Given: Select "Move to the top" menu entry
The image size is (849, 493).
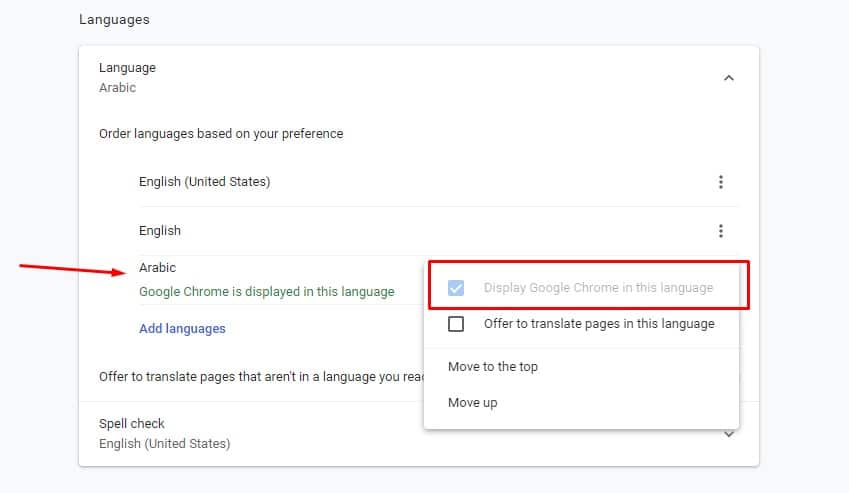Looking at the screenshot, I should tap(493, 367).
